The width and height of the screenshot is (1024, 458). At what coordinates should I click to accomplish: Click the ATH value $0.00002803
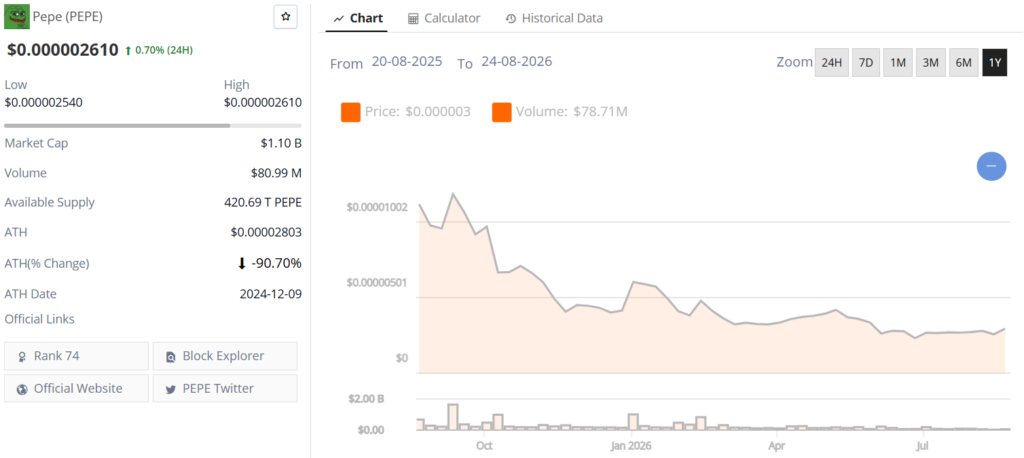pyautogui.click(x=266, y=232)
